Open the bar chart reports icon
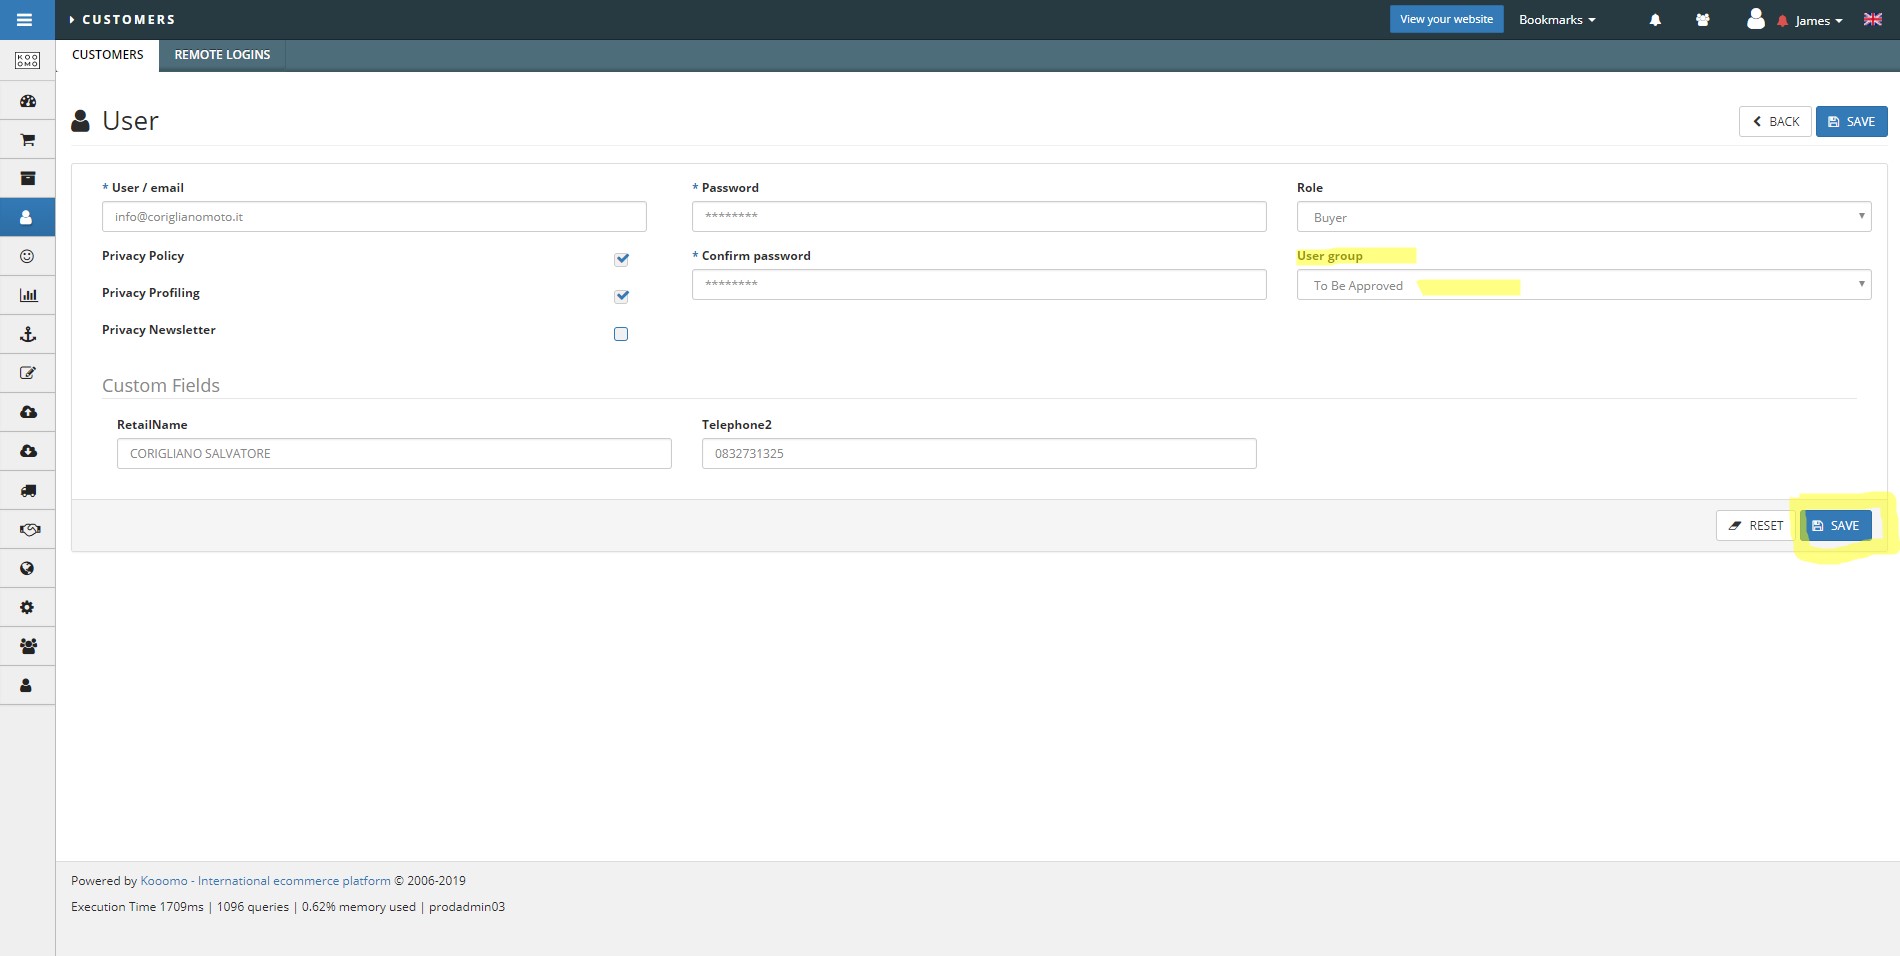1900x956 pixels. click(x=28, y=295)
